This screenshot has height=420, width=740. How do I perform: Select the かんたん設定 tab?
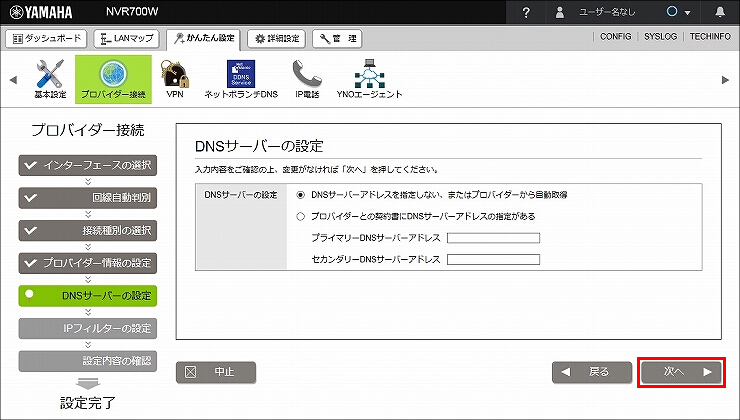203,39
